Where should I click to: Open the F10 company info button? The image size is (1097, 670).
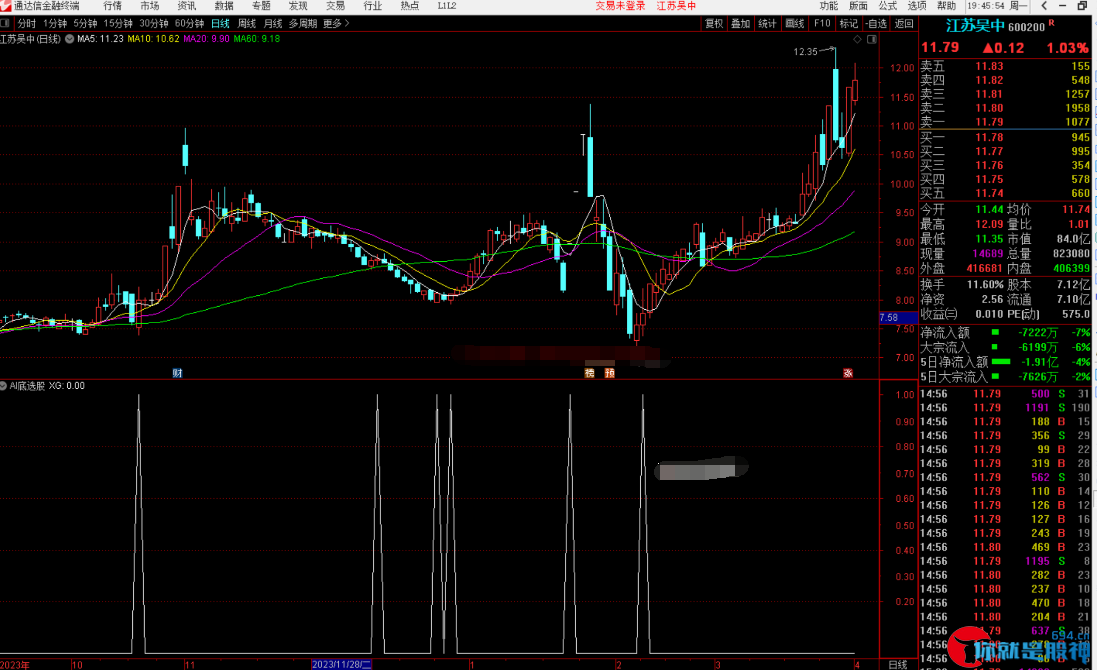click(822, 24)
